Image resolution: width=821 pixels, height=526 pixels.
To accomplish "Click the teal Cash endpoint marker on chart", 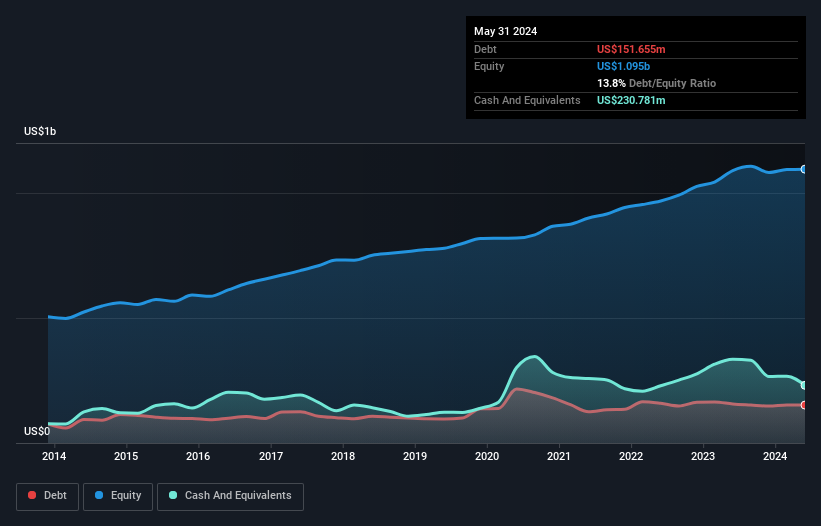I will (804, 385).
